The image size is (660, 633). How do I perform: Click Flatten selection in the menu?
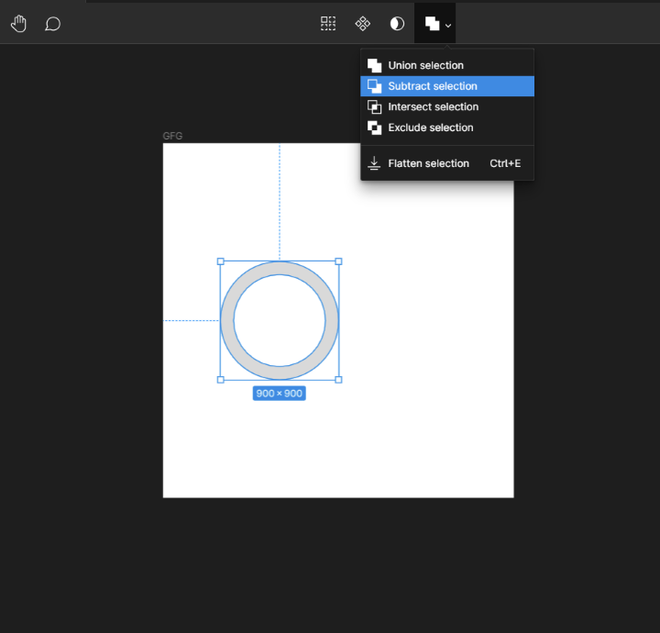coord(428,164)
